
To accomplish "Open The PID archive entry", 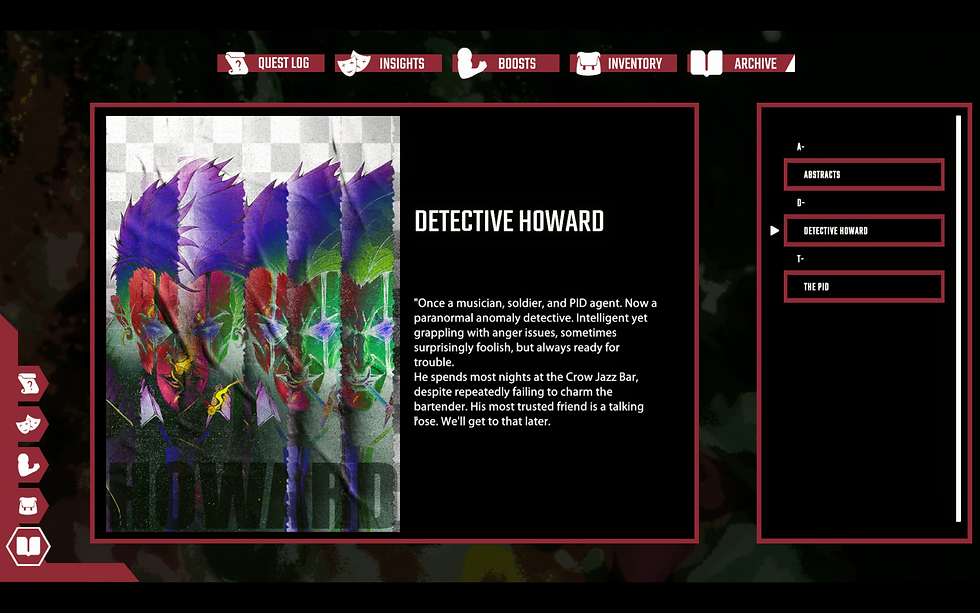I will (x=864, y=287).
